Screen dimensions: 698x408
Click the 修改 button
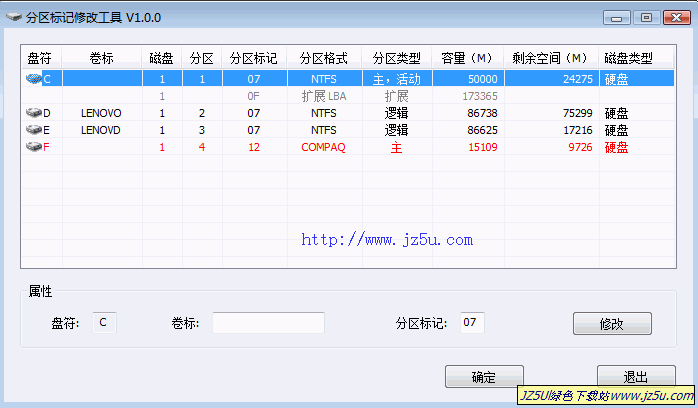[x=612, y=323]
